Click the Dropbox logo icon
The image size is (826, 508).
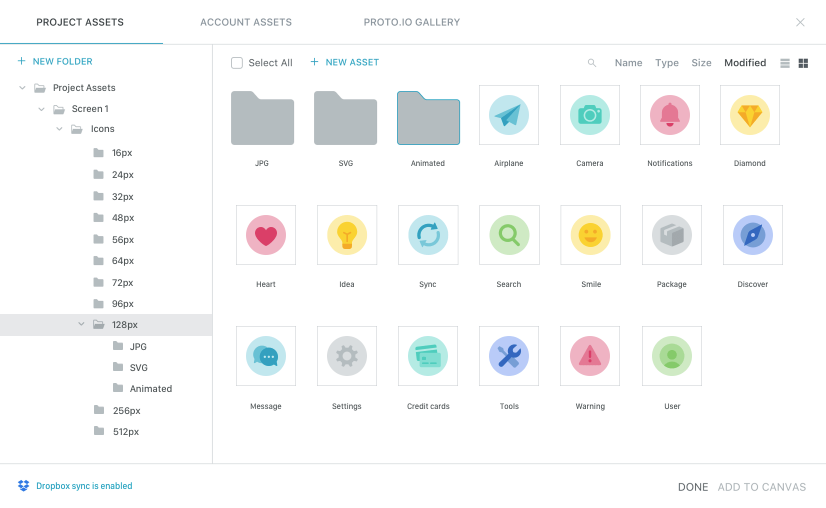coord(23,486)
